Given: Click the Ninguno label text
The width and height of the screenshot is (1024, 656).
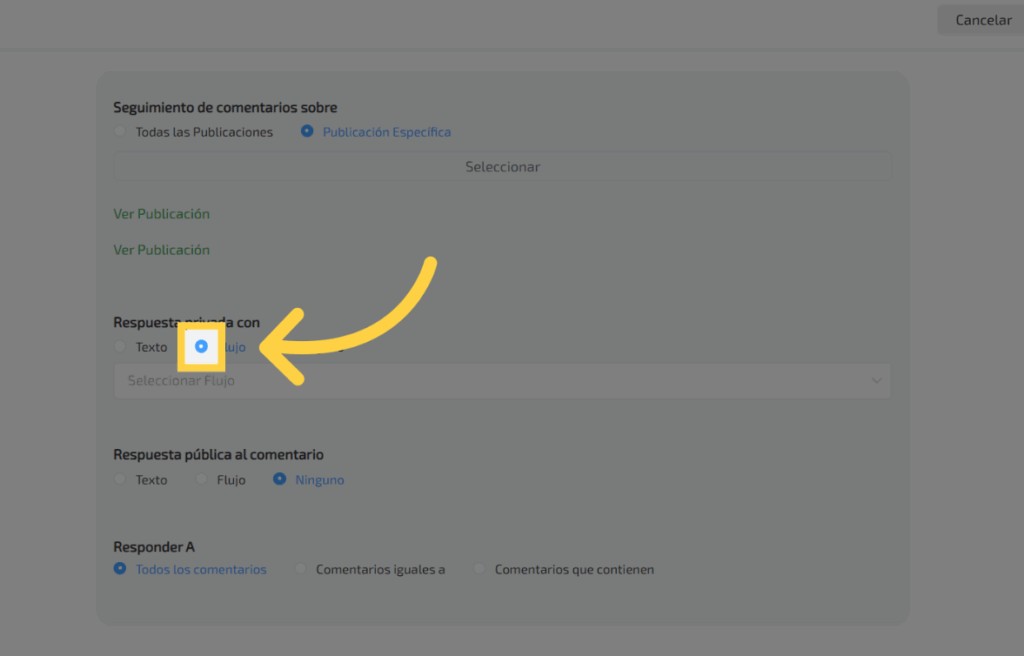Looking at the screenshot, I should pyautogui.click(x=319, y=480).
